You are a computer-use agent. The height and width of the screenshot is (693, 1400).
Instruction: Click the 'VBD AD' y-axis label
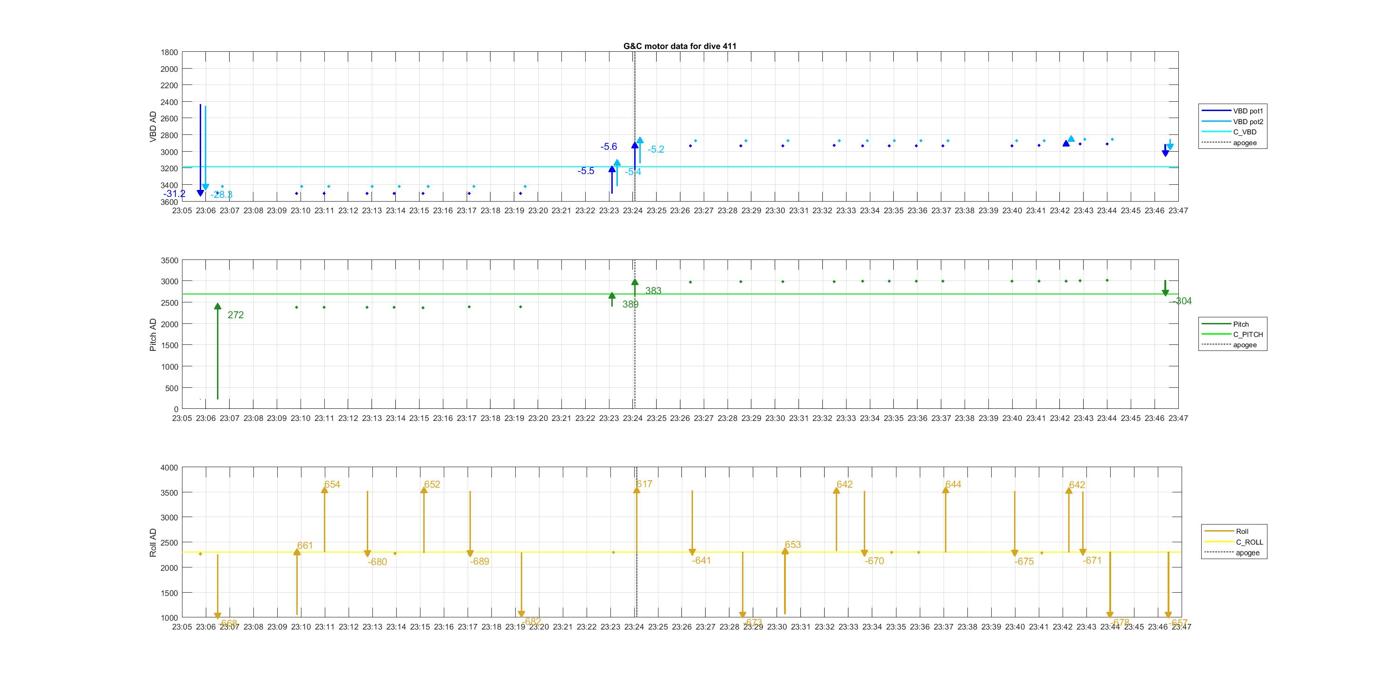154,126
